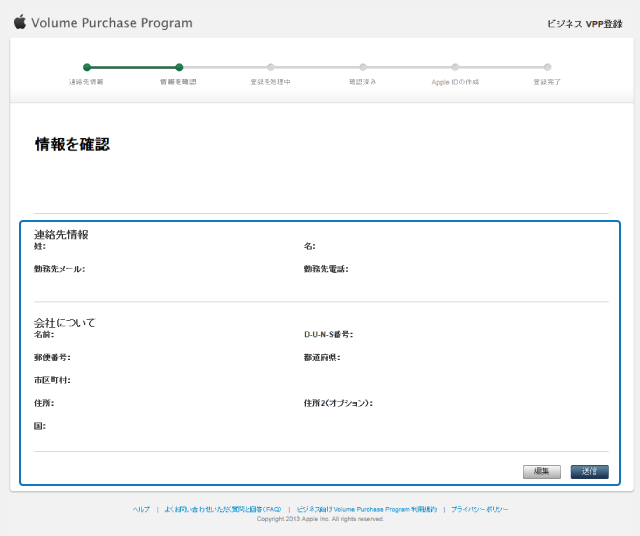This screenshot has width=640, height=536.
Task: Open the よくお問い合わせいただく質問と回答 (FAQ) link
Action: click(222, 509)
